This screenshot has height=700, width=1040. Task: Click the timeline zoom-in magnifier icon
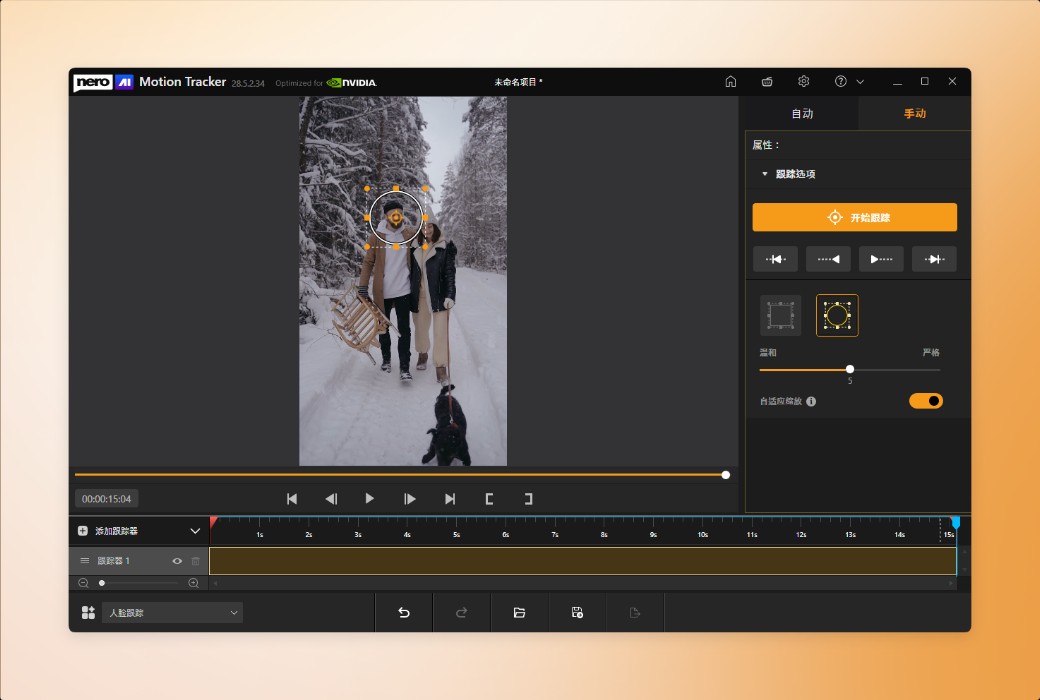pyautogui.click(x=193, y=583)
